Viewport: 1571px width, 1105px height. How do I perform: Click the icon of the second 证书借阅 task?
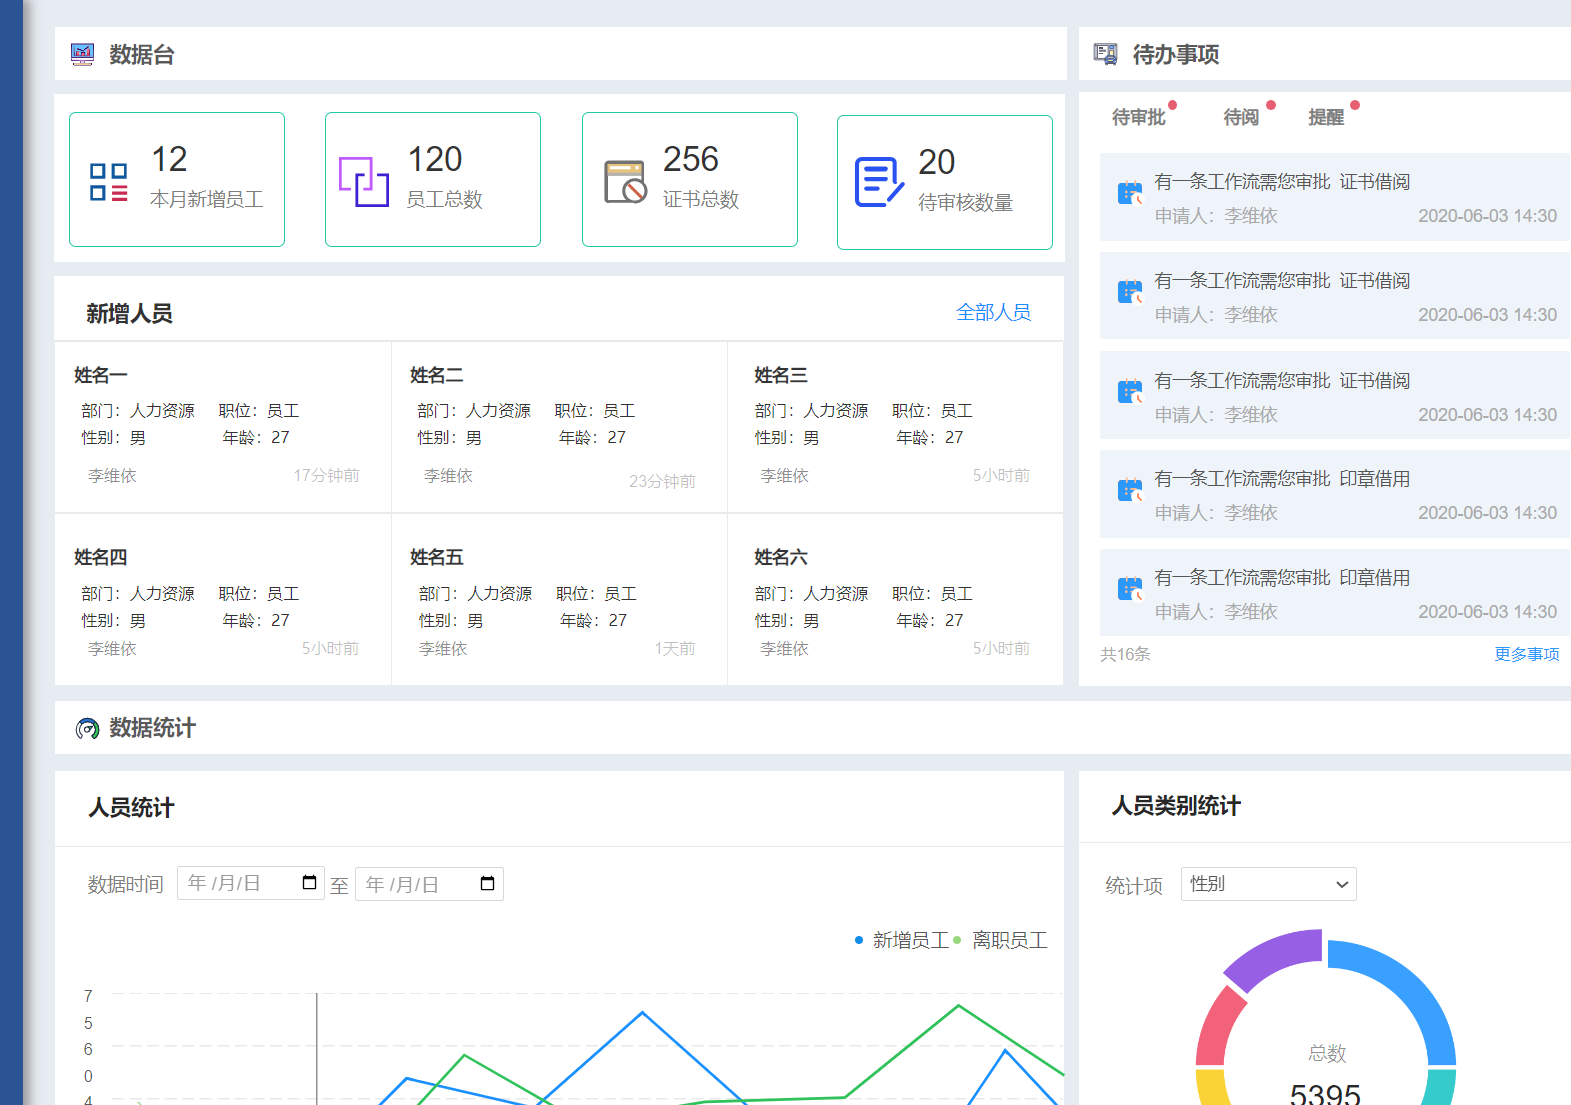1130,292
